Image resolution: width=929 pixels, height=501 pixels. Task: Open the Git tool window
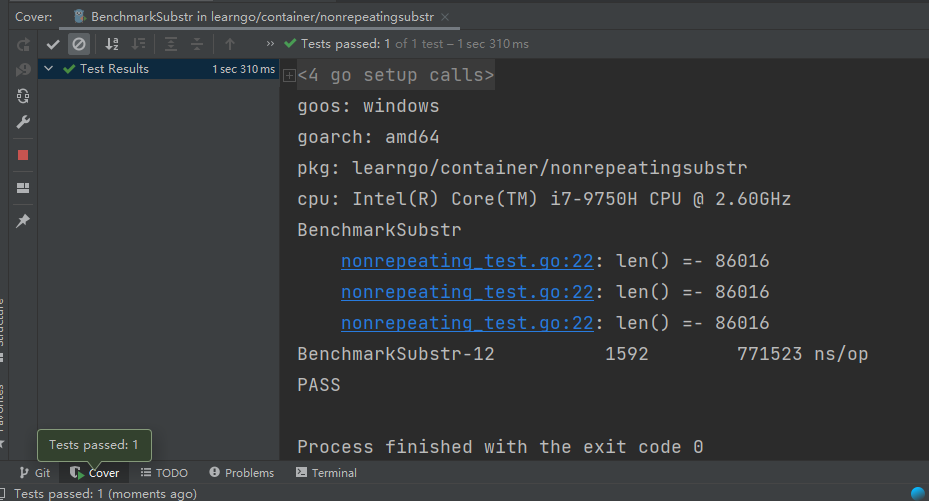coord(35,473)
